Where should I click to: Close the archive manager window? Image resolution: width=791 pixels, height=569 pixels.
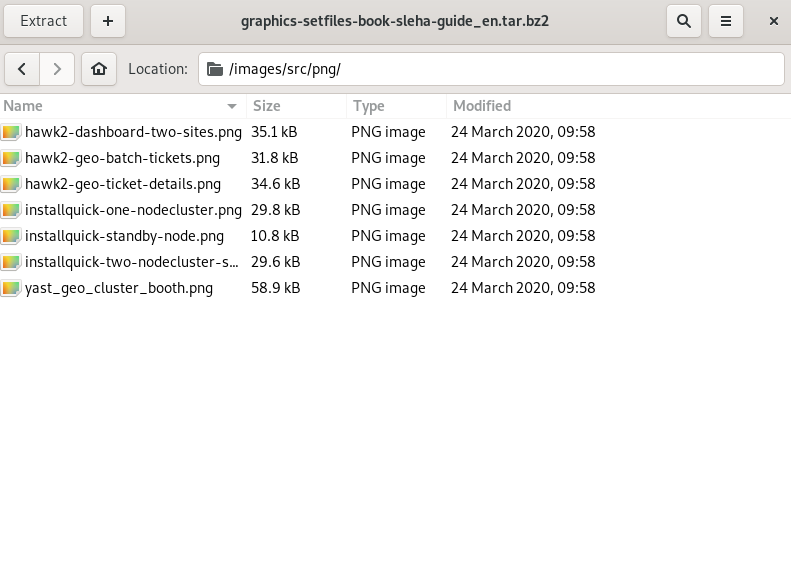pyautogui.click(x=774, y=20)
